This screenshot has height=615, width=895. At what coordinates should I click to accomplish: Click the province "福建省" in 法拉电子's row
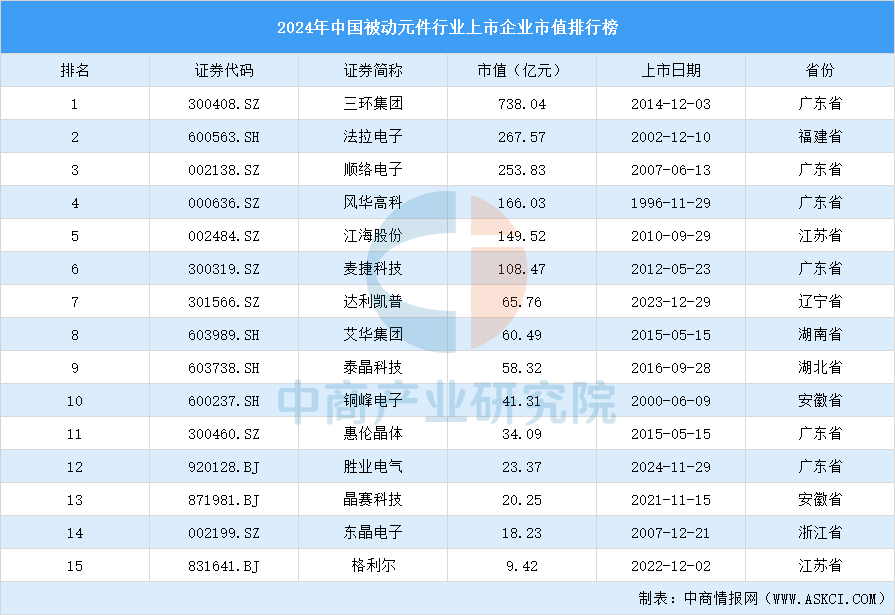coord(820,136)
